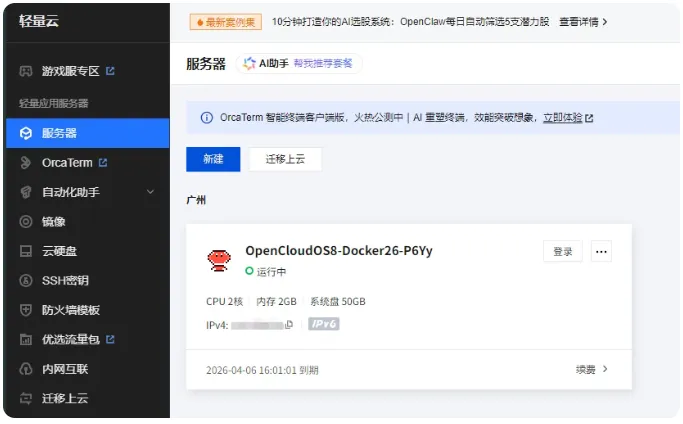
Task: Open server name OpenCloudOS8-Docker26-P6Yy
Action: 339,251
